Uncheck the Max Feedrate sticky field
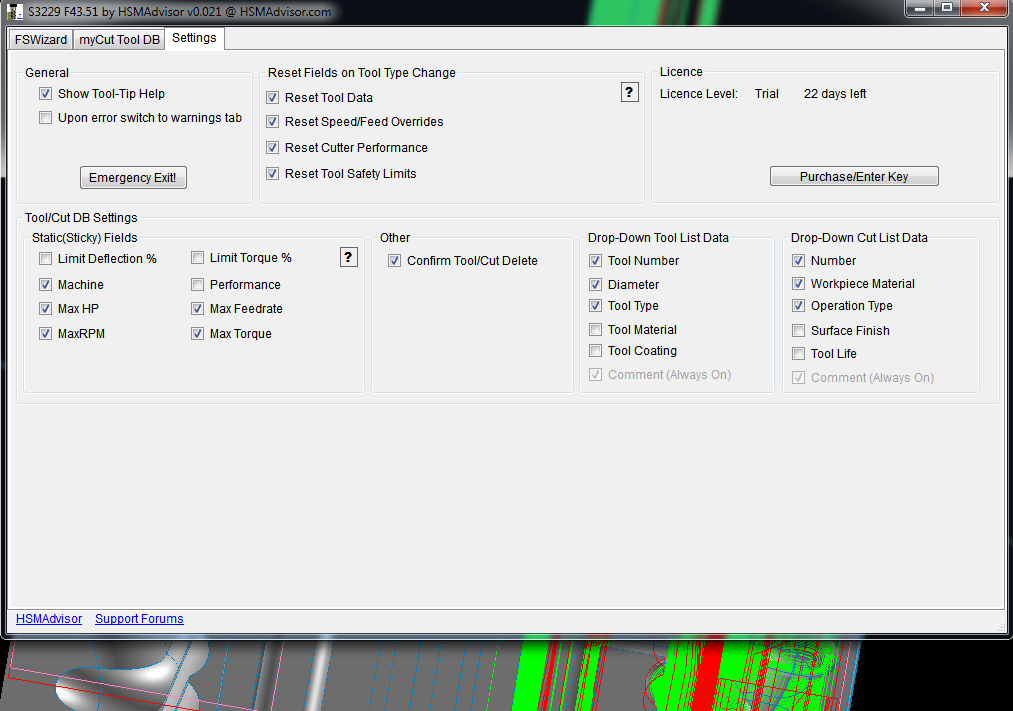Screen dimensions: 1013x711 point(198,309)
